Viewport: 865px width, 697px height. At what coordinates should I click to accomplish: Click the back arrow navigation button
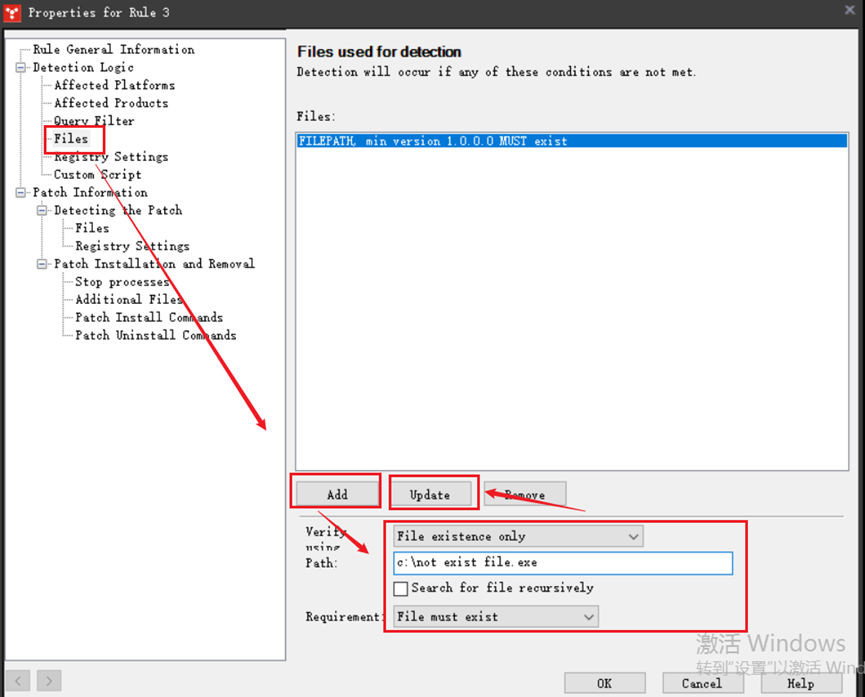(x=19, y=681)
